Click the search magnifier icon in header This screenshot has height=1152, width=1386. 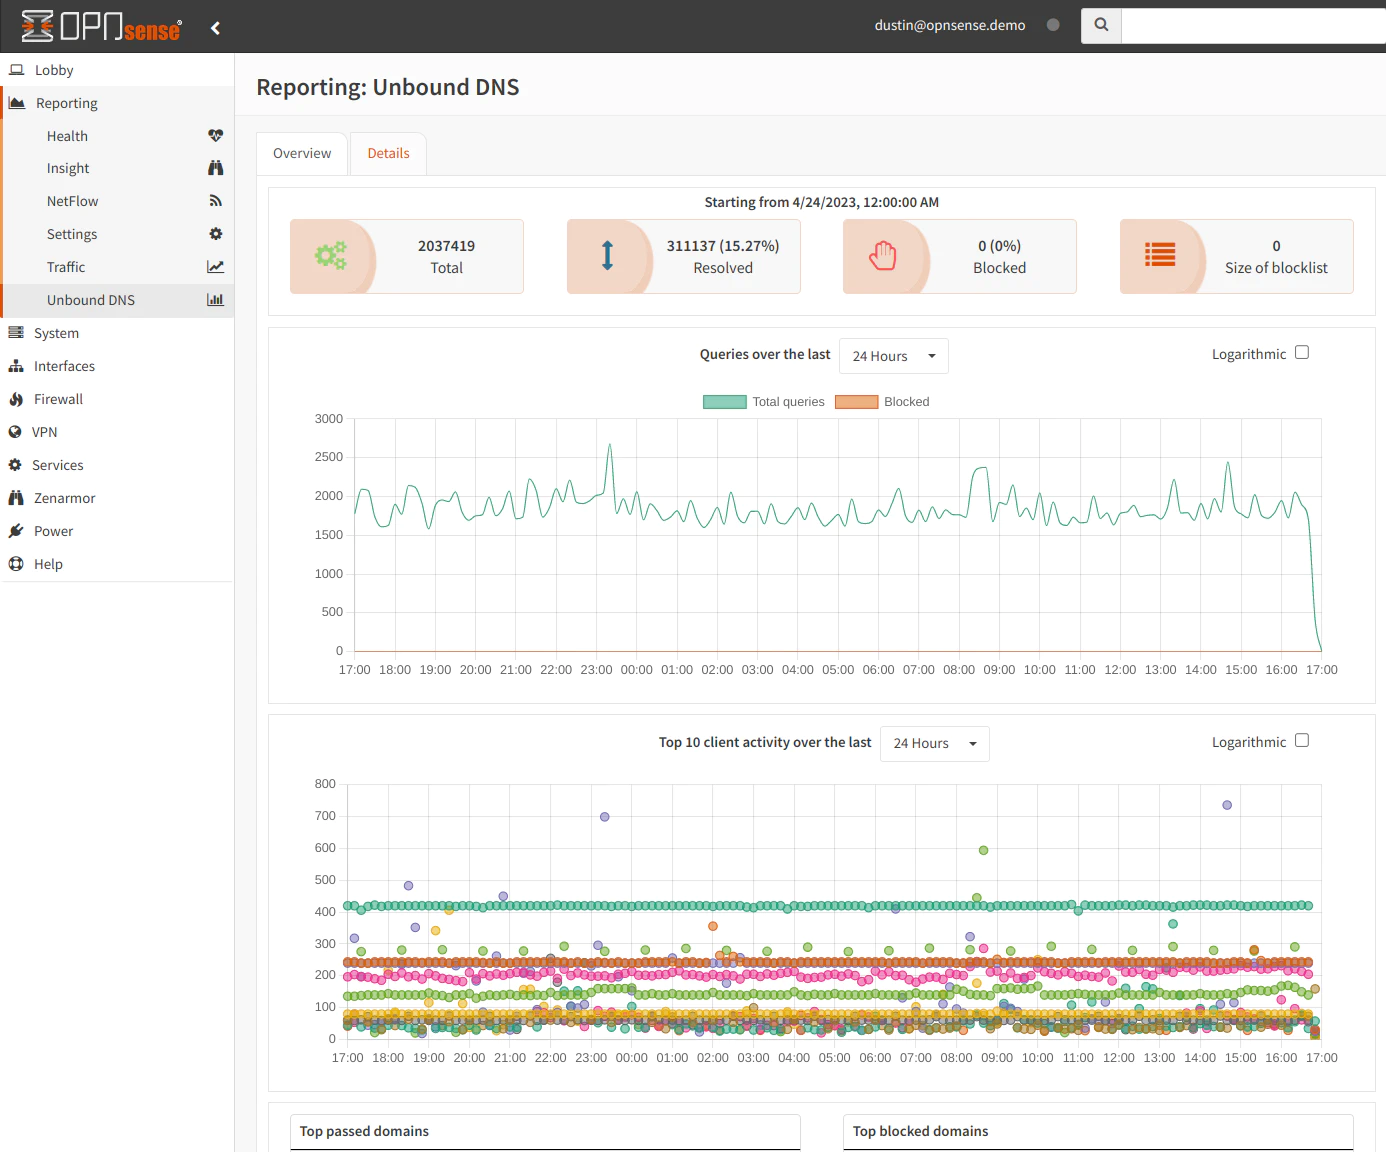pyautogui.click(x=1101, y=26)
